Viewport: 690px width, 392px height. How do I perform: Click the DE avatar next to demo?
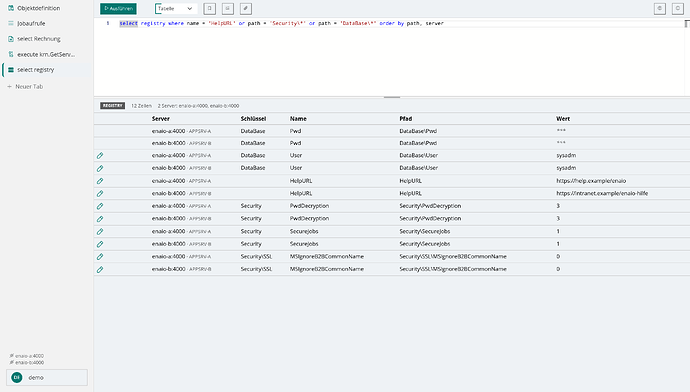17,377
